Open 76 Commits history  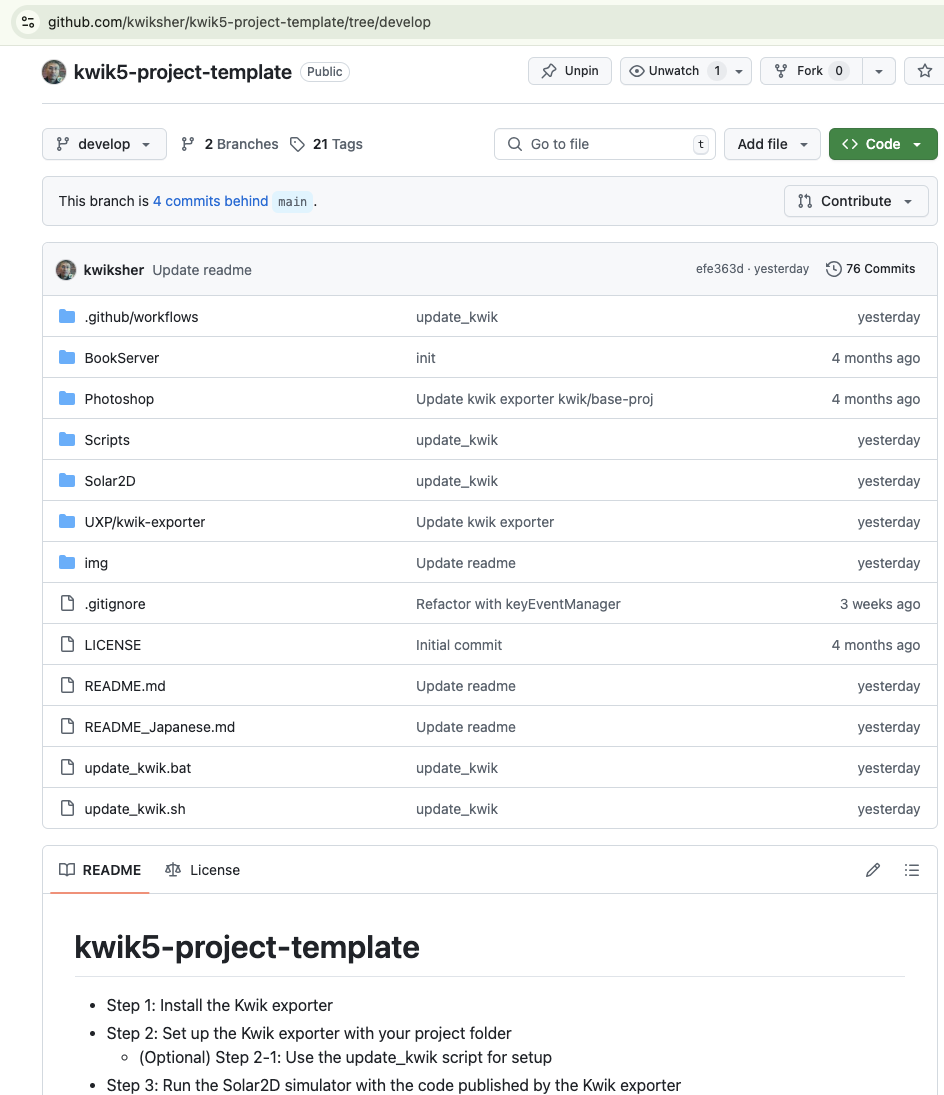coord(870,269)
